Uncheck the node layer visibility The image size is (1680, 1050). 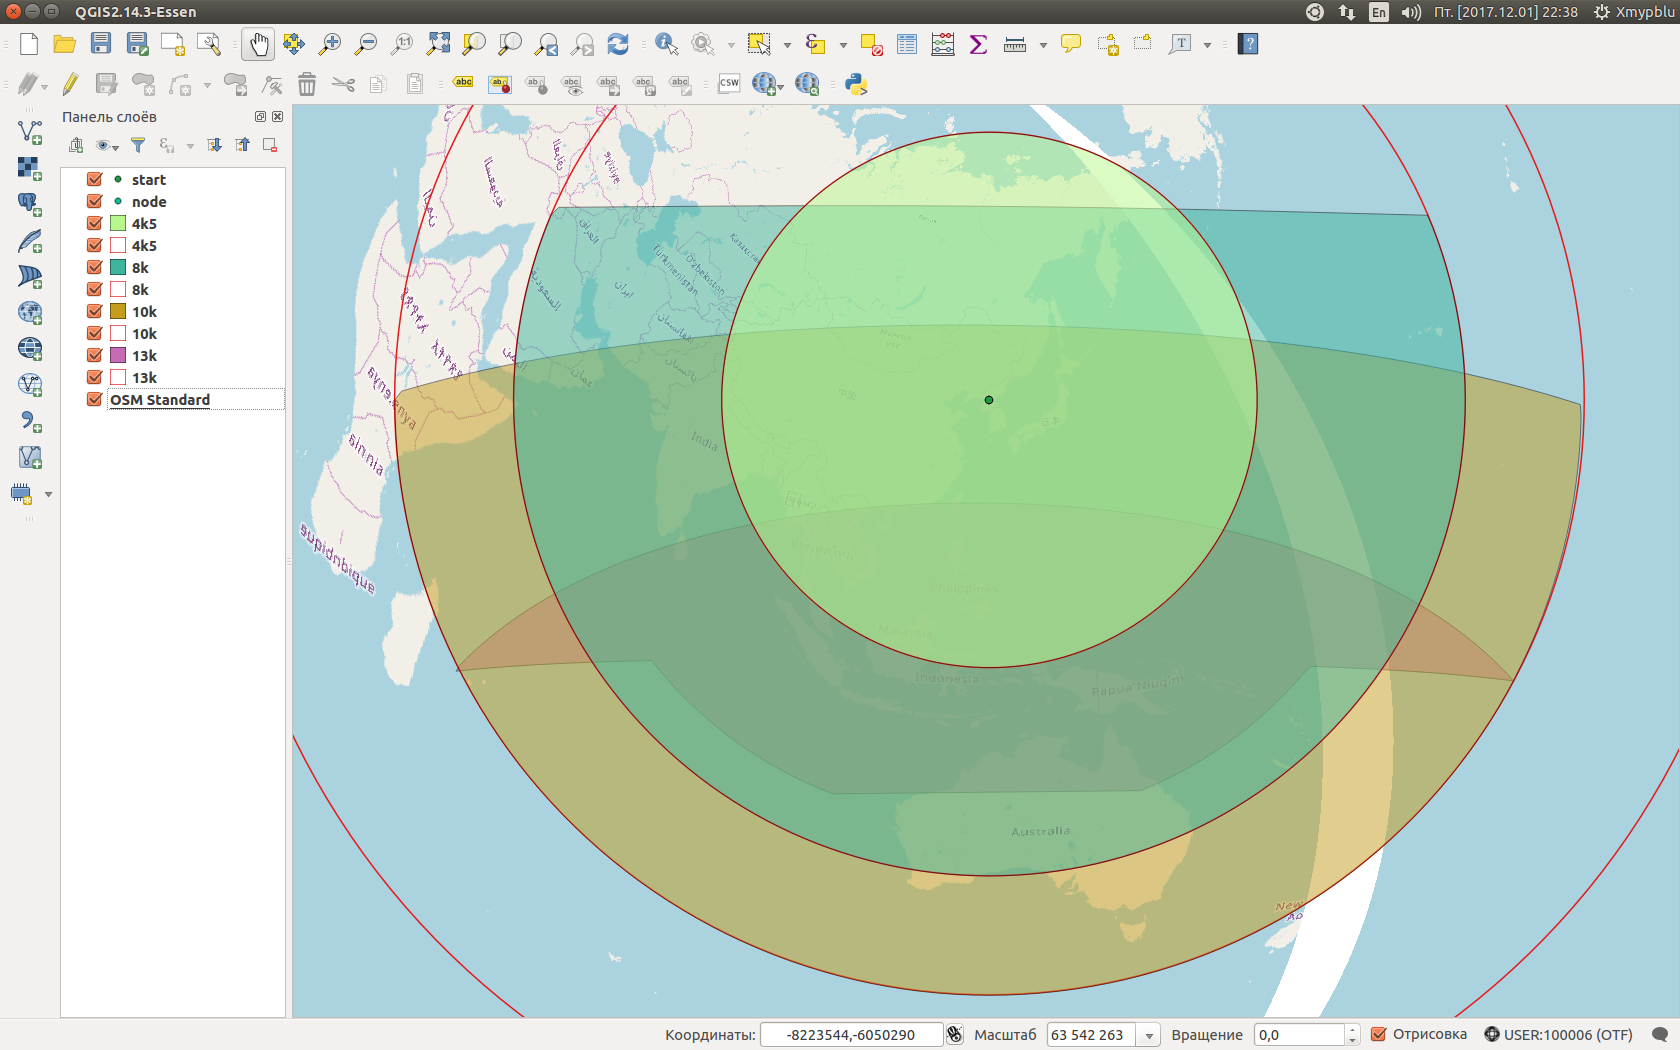tap(94, 201)
